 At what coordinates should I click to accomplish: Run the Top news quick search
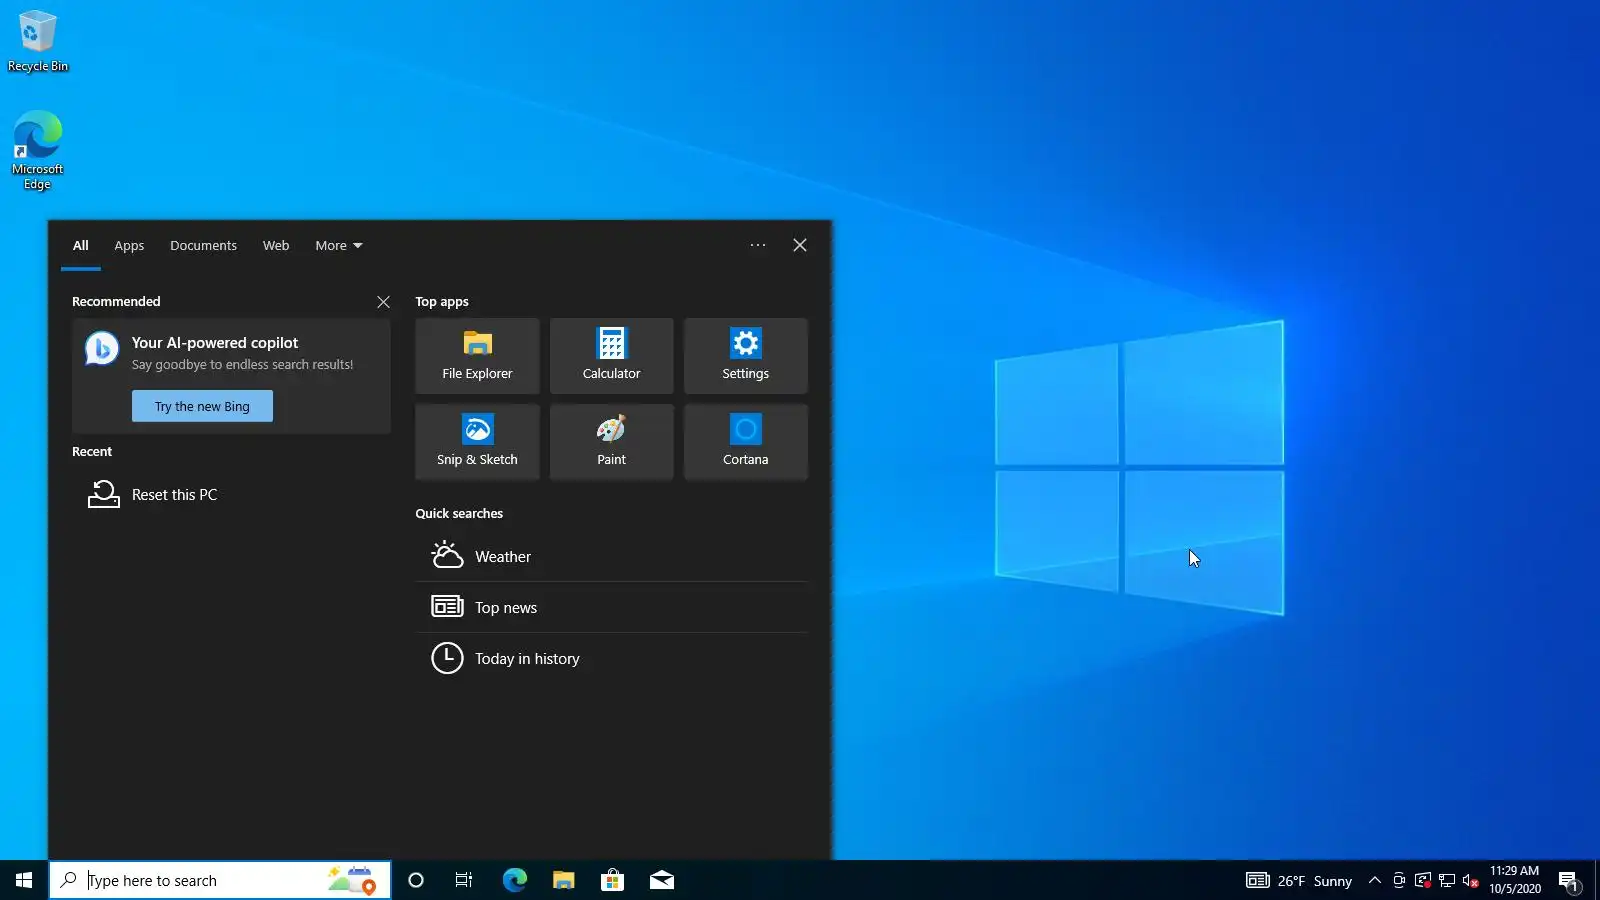coord(611,607)
